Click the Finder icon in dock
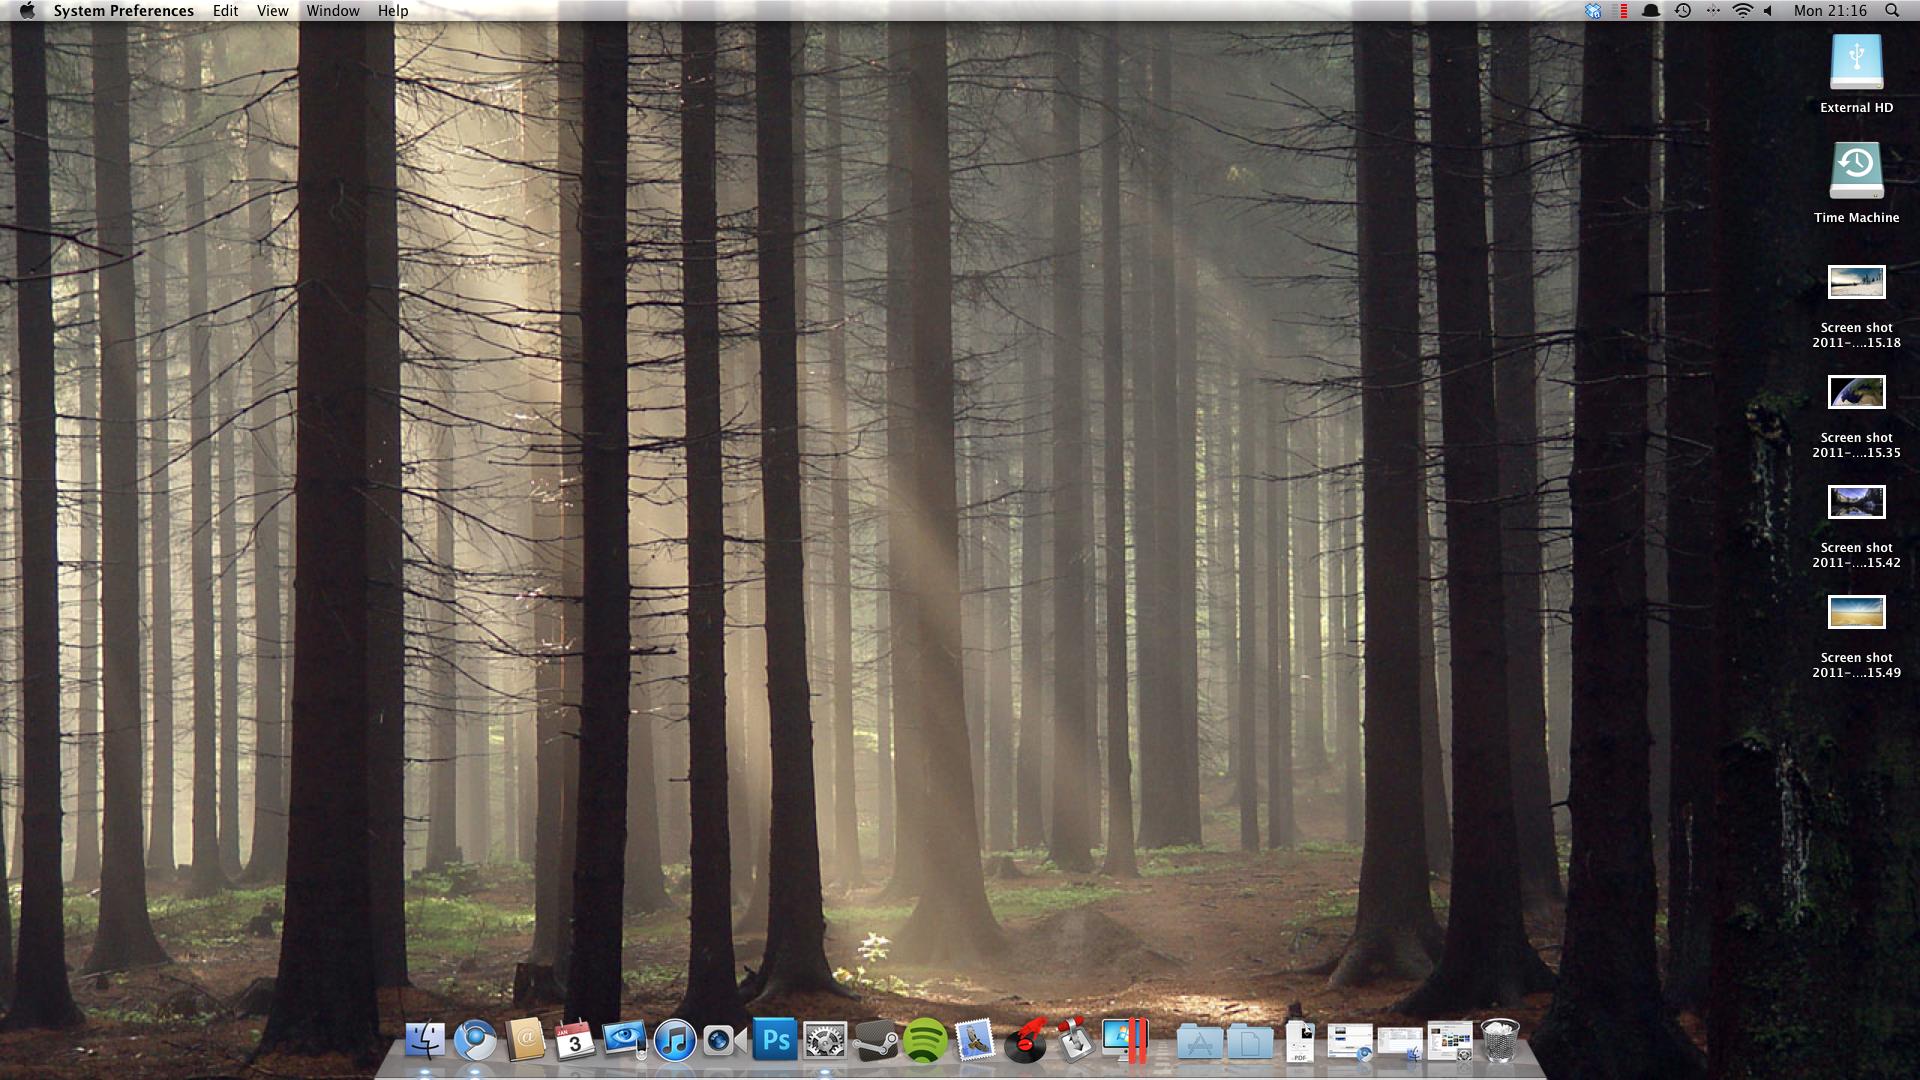Image resolution: width=1920 pixels, height=1080 pixels. click(425, 1041)
